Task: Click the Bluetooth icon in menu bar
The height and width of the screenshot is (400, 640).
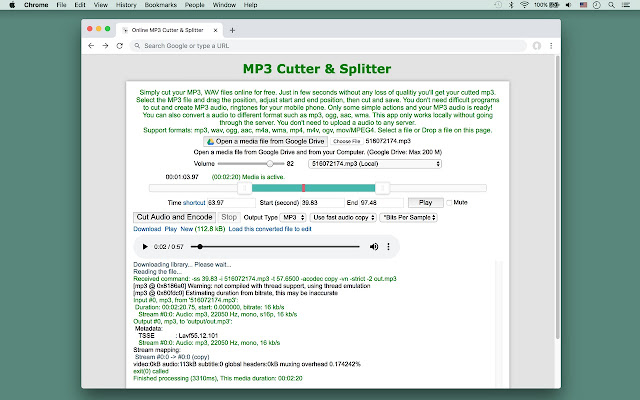Action: 511,5
